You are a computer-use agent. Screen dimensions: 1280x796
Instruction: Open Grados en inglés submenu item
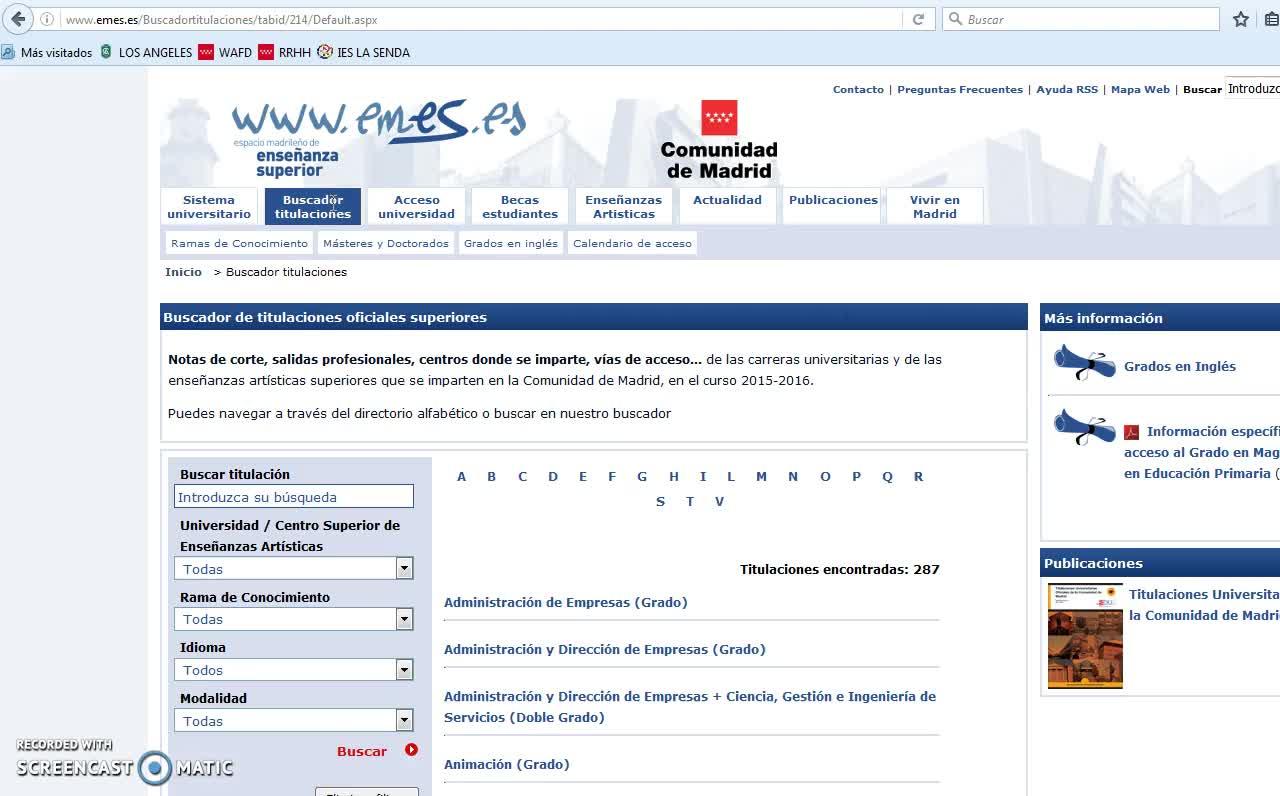coord(511,243)
